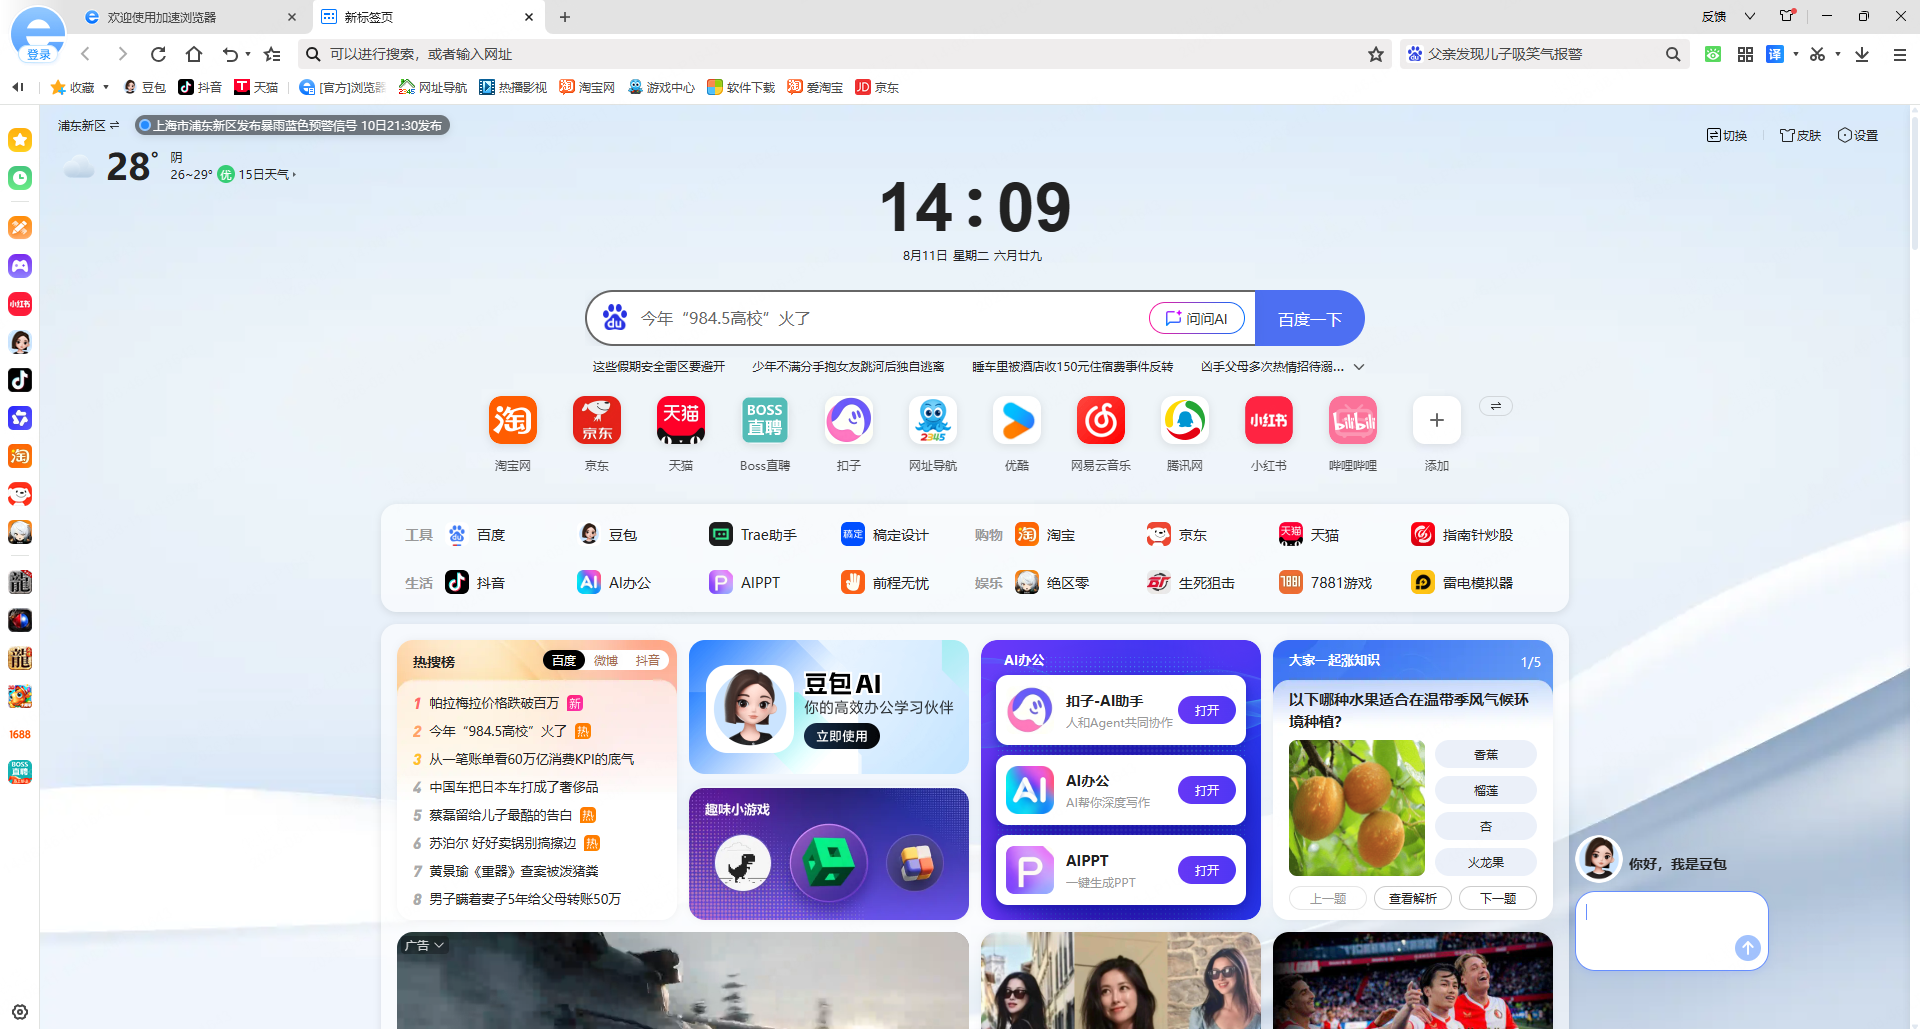Switch hot search list to 抖音
Image resolution: width=1920 pixels, height=1029 pixels.
click(648, 661)
